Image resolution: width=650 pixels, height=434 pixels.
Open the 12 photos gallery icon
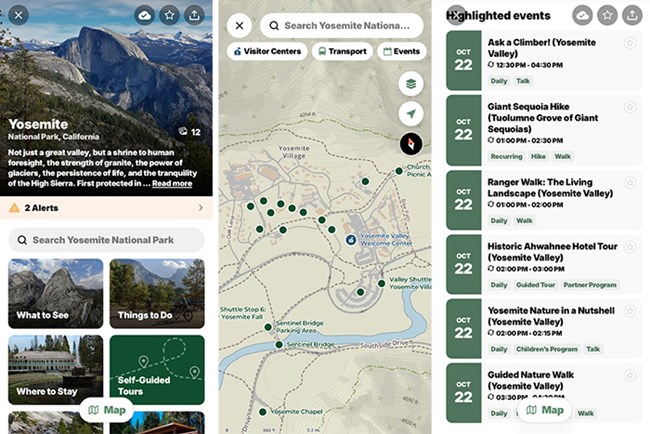click(189, 132)
